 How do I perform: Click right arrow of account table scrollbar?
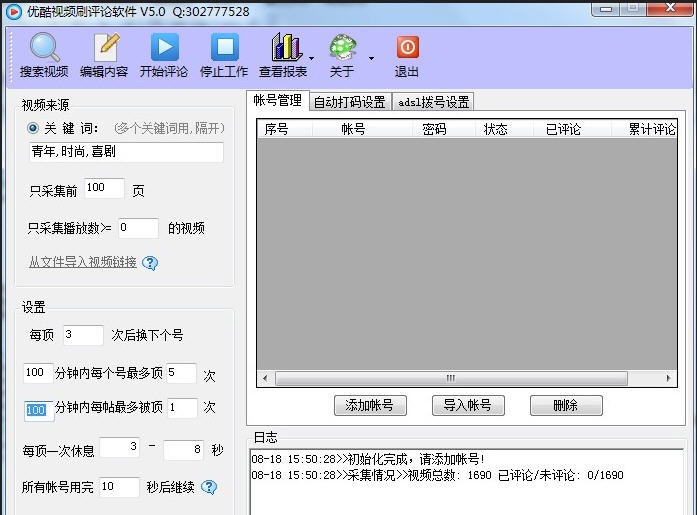pos(668,379)
